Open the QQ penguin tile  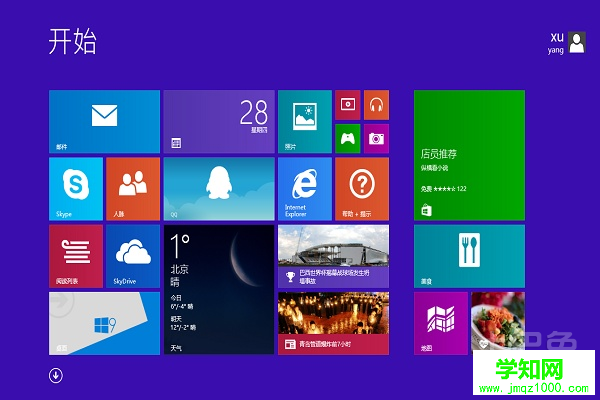219,189
